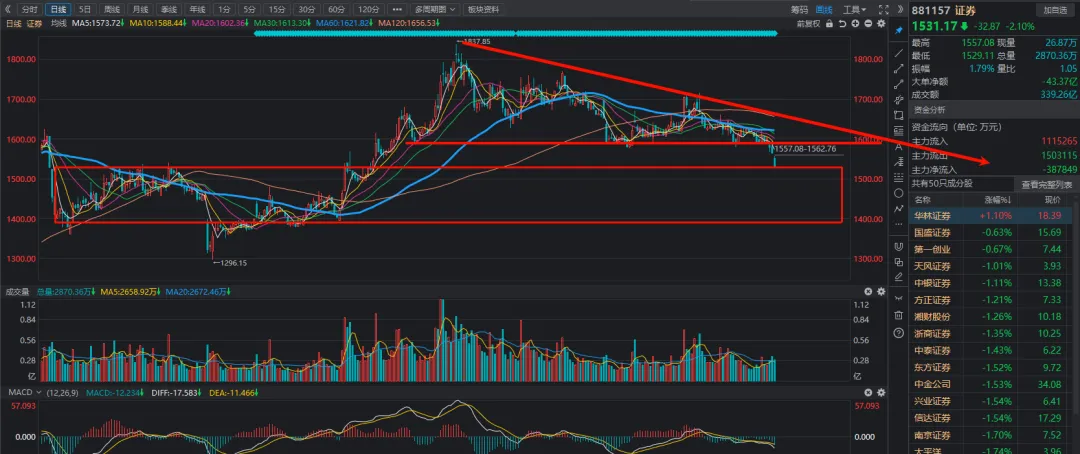The width and height of the screenshot is (1080, 454).
Task: Click the edit drawing pencil icon
Action: [898, 277]
